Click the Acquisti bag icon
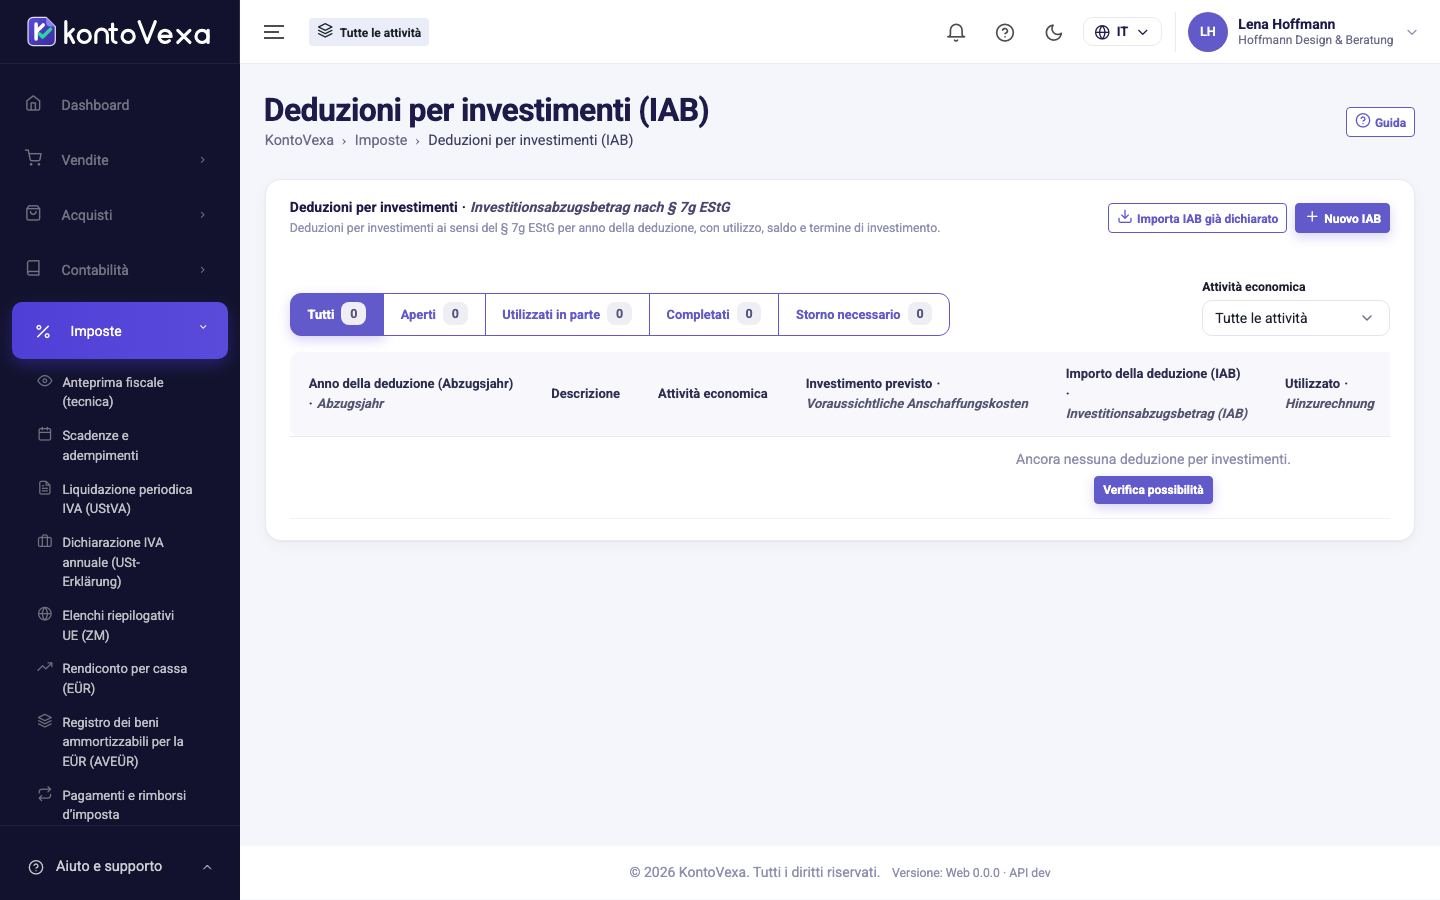 click(34, 214)
